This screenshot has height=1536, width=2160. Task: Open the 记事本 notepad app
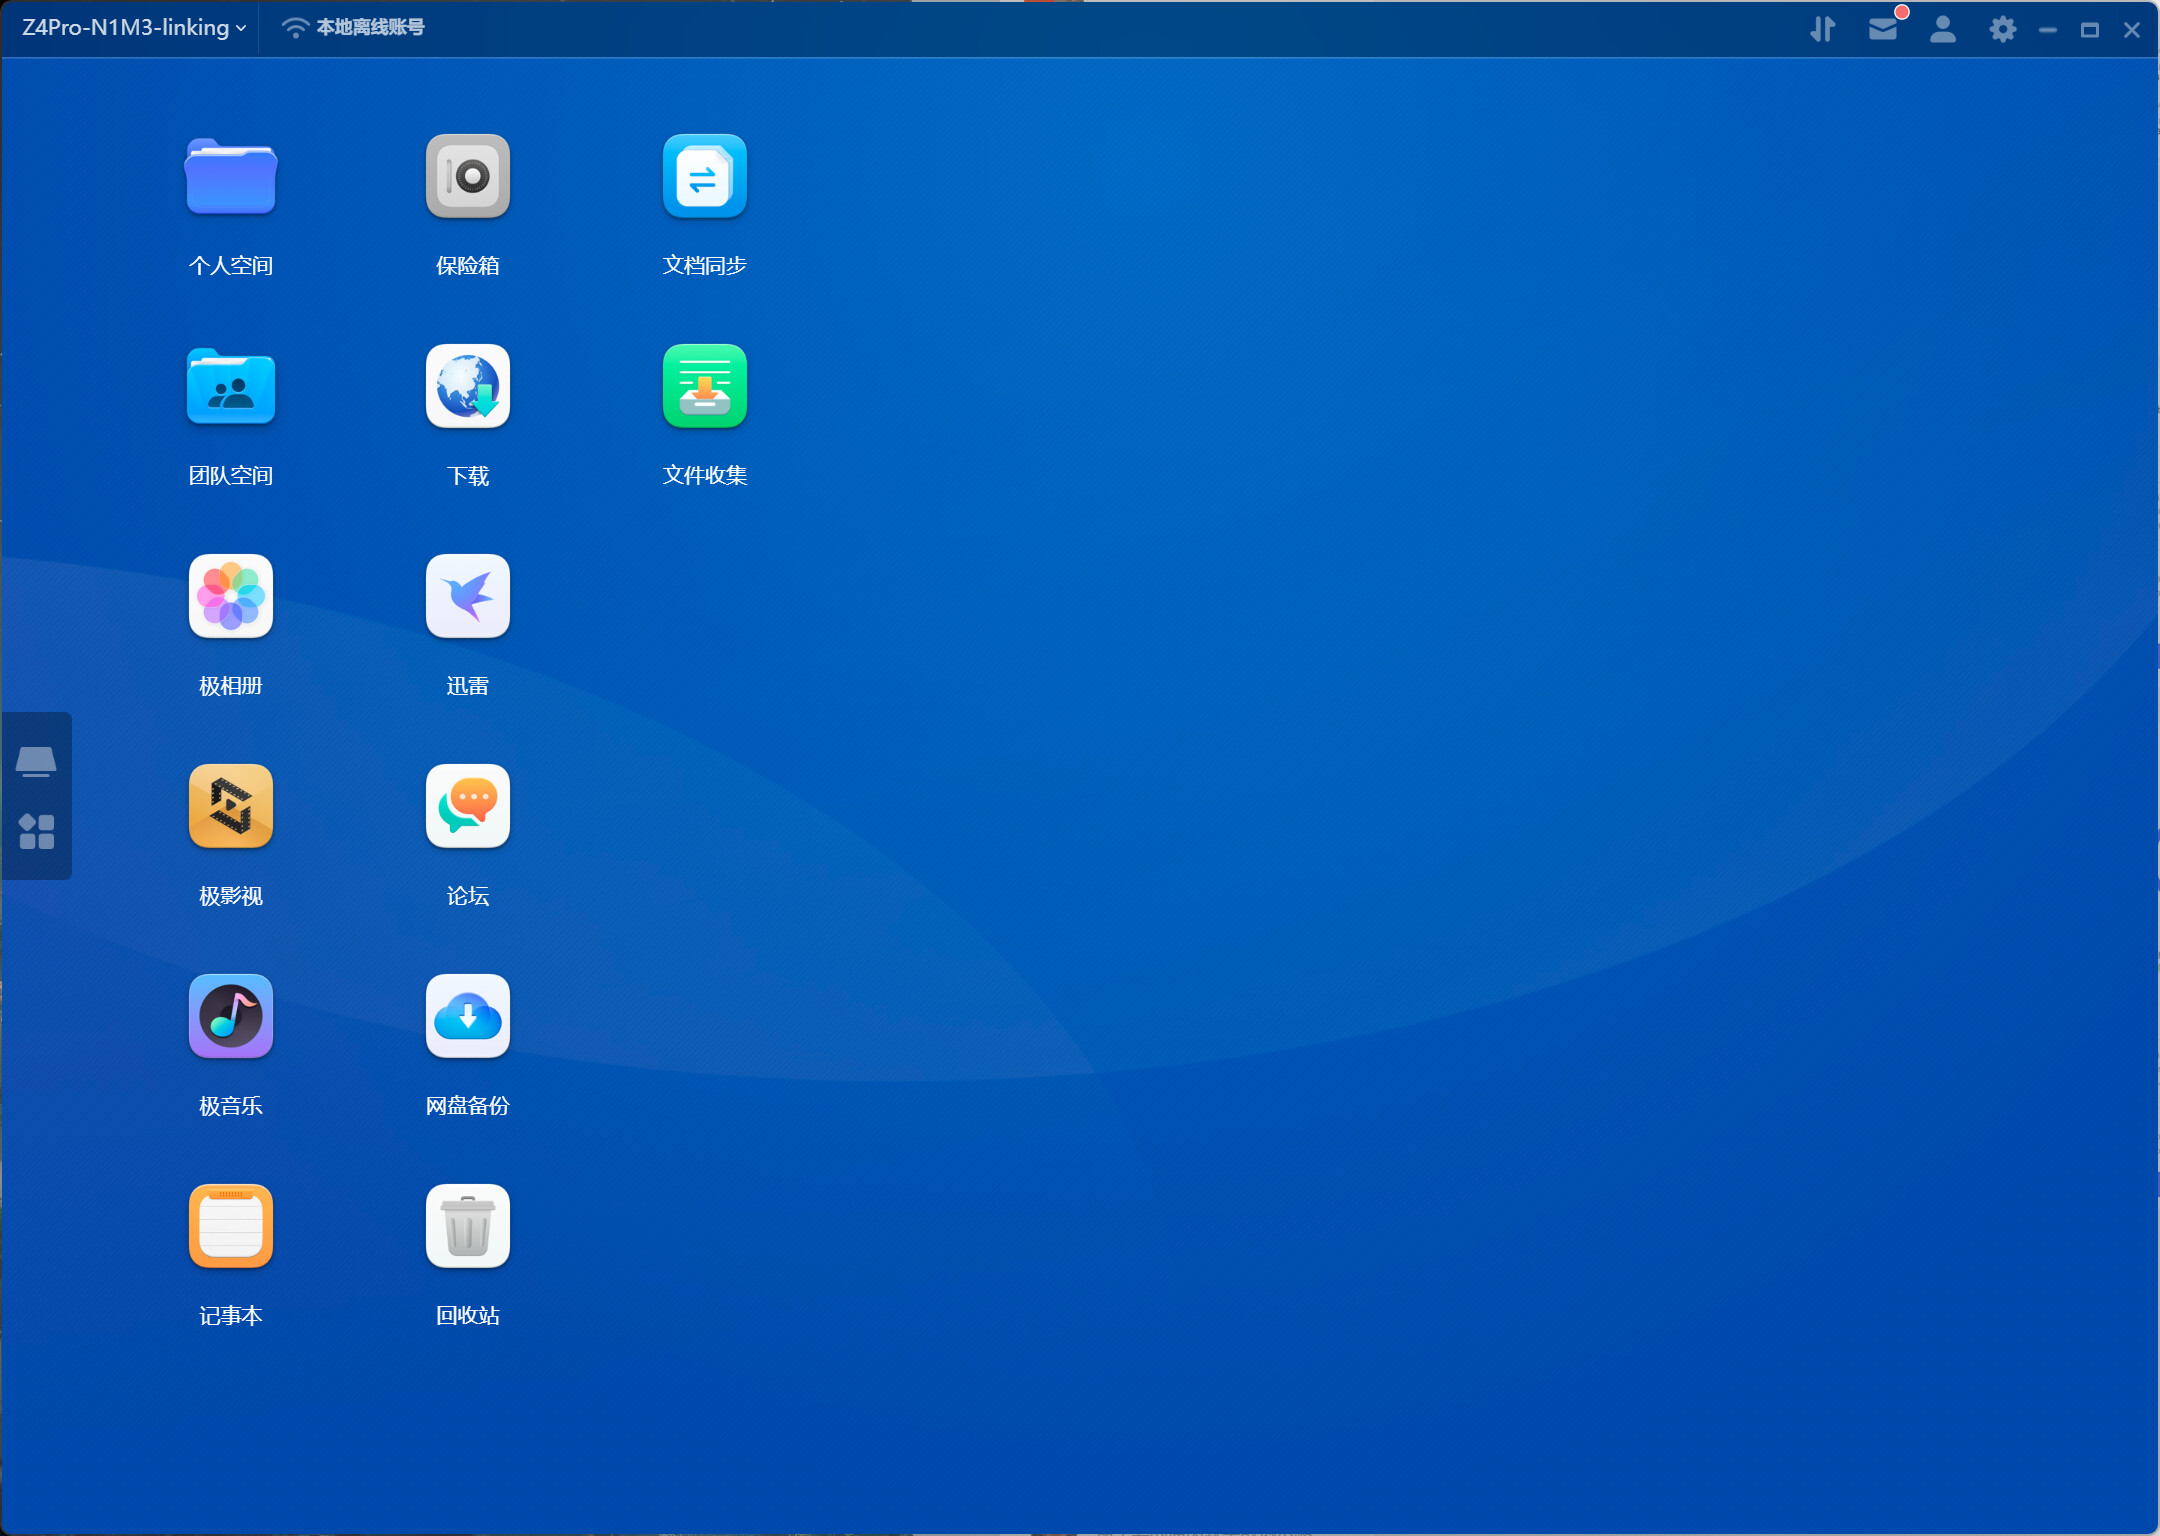pyautogui.click(x=231, y=1227)
